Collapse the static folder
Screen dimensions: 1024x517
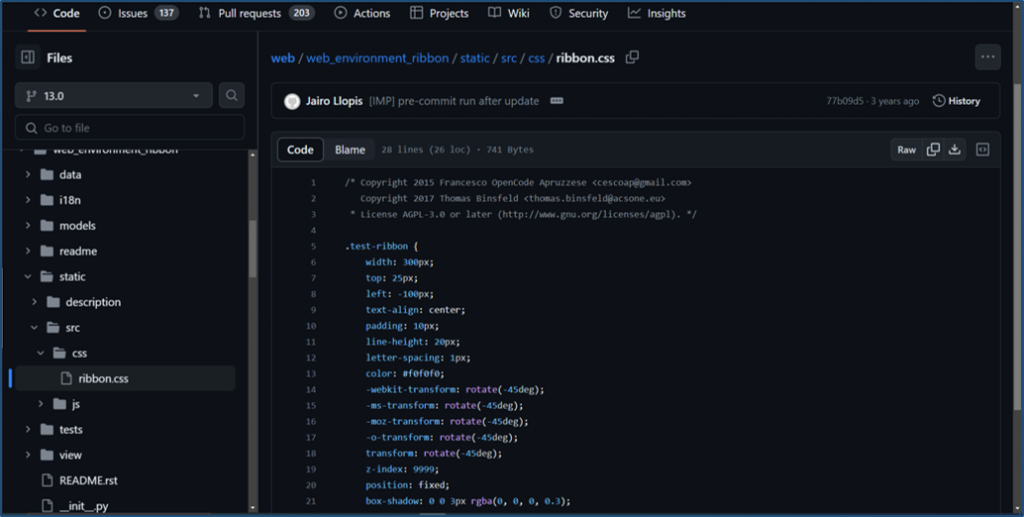click(27, 276)
